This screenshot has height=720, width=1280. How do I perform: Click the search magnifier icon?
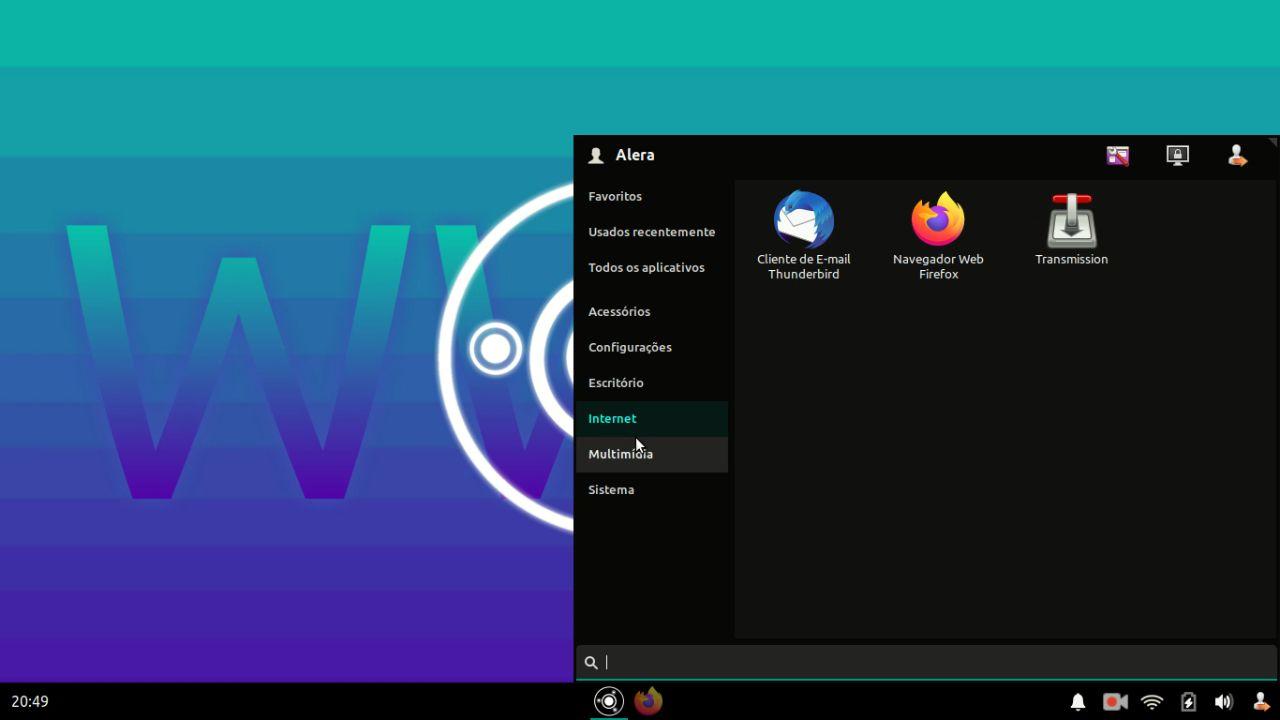591,662
